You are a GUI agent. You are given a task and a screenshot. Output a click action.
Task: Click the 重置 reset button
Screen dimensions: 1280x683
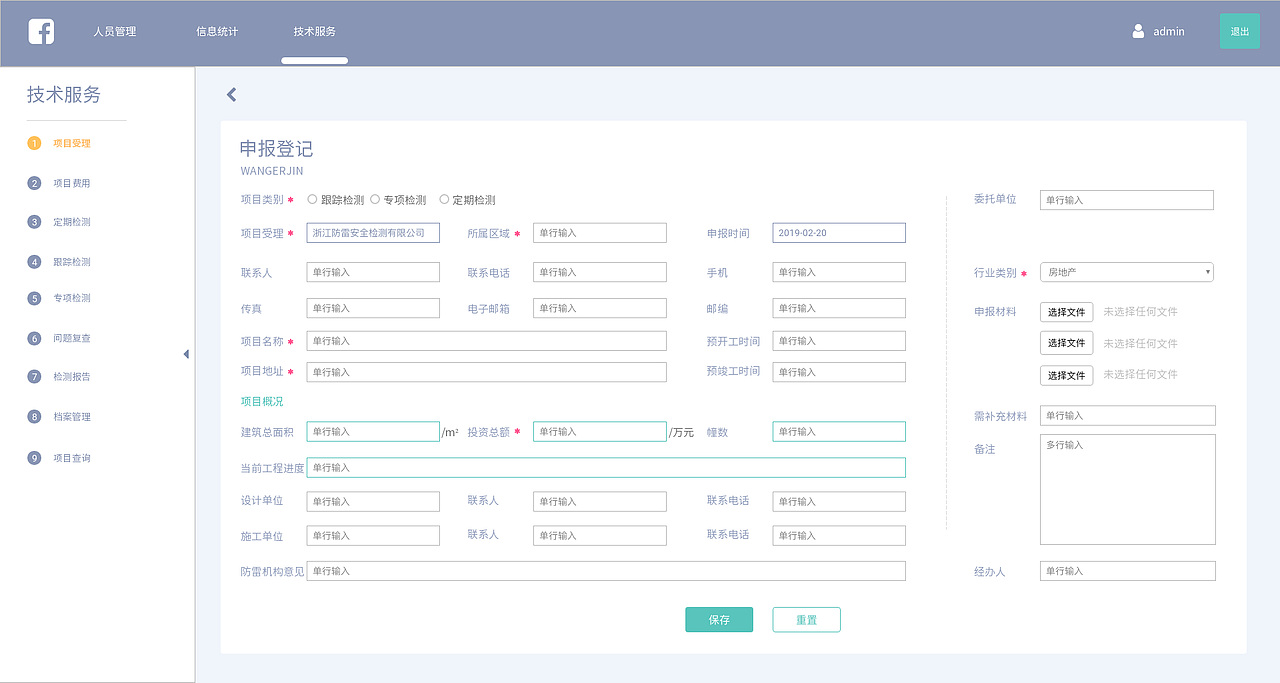806,619
